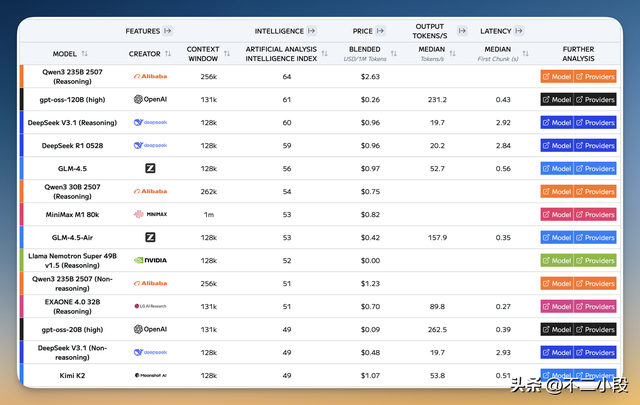Collapse the Price column group
640x405 pixels.
coord(380,31)
